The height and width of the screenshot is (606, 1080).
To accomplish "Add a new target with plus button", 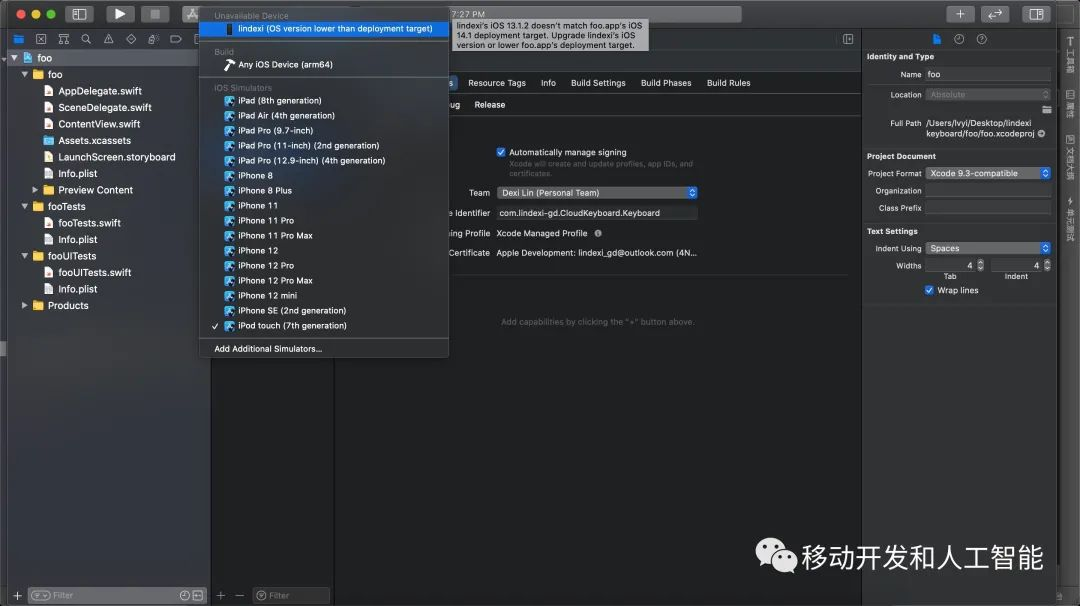I will [220, 596].
